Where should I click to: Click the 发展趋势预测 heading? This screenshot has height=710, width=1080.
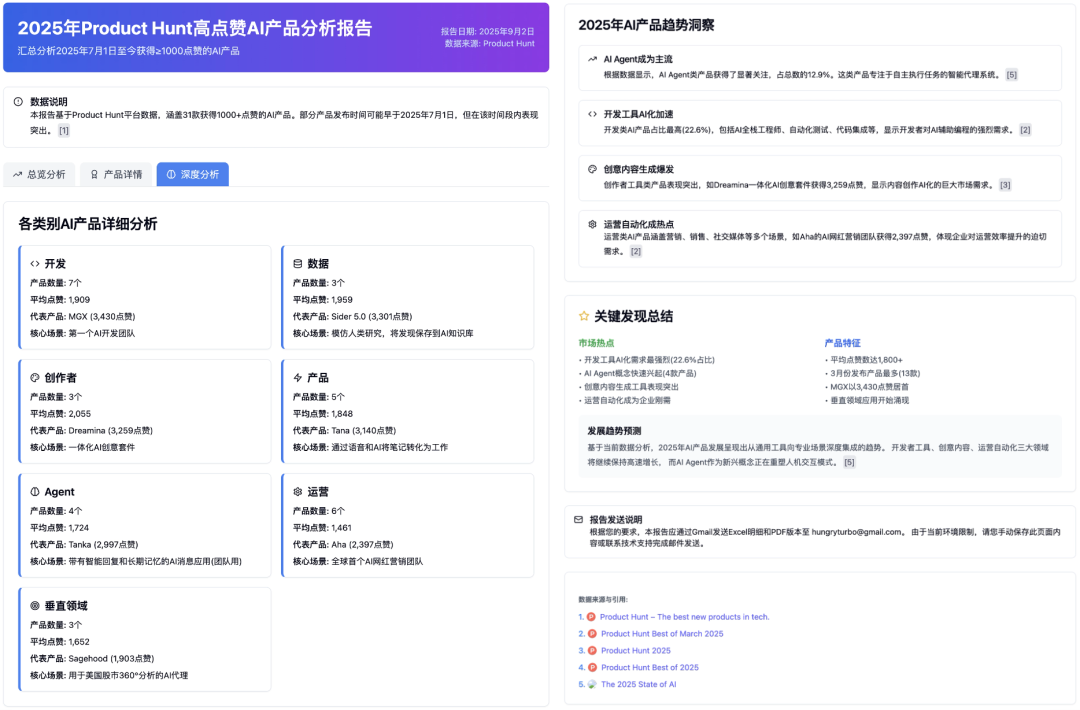[x=614, y=431]
